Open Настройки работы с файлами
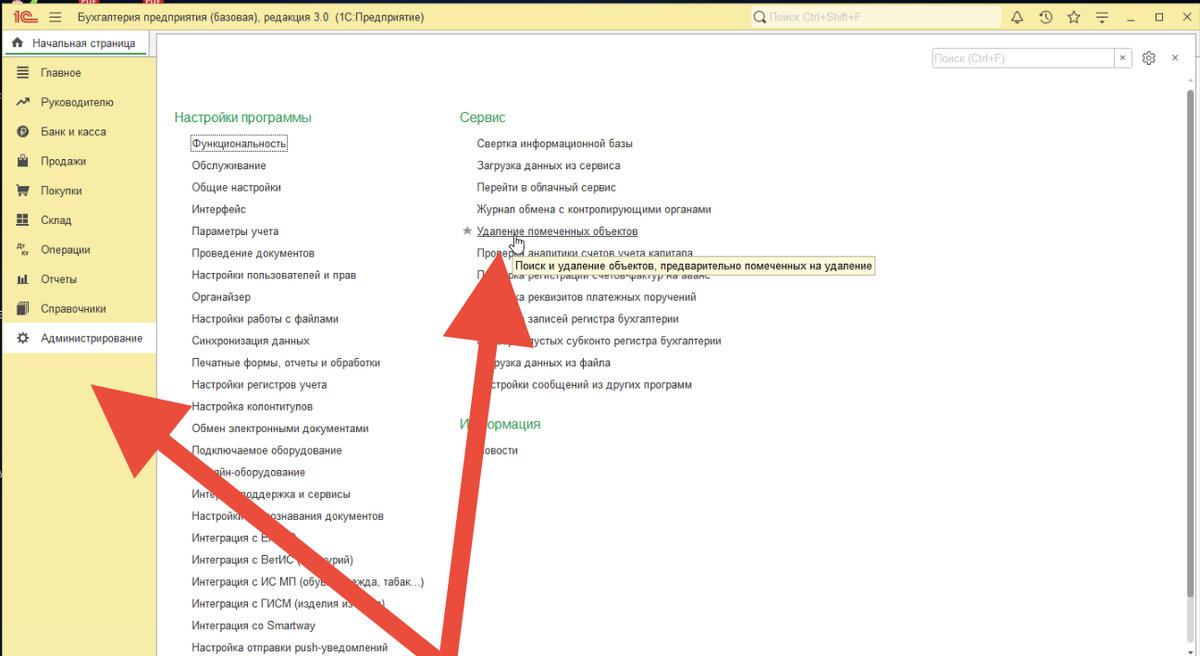The width and height of the screenshot is (1200, 656). click(265, 319)
